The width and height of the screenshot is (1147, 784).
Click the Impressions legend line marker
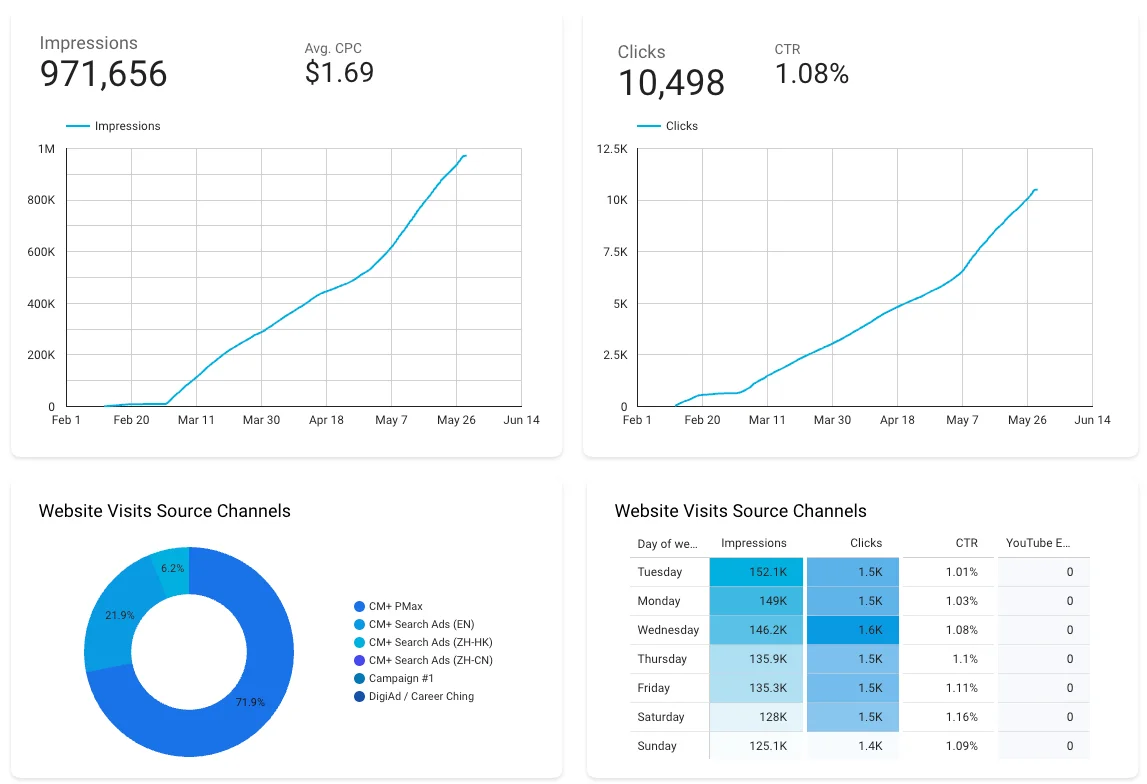coord(78,127)
